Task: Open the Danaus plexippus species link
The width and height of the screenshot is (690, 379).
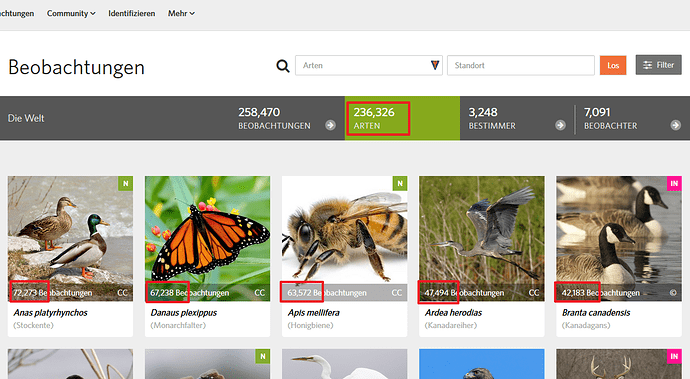Action: (x=184, y=313)
